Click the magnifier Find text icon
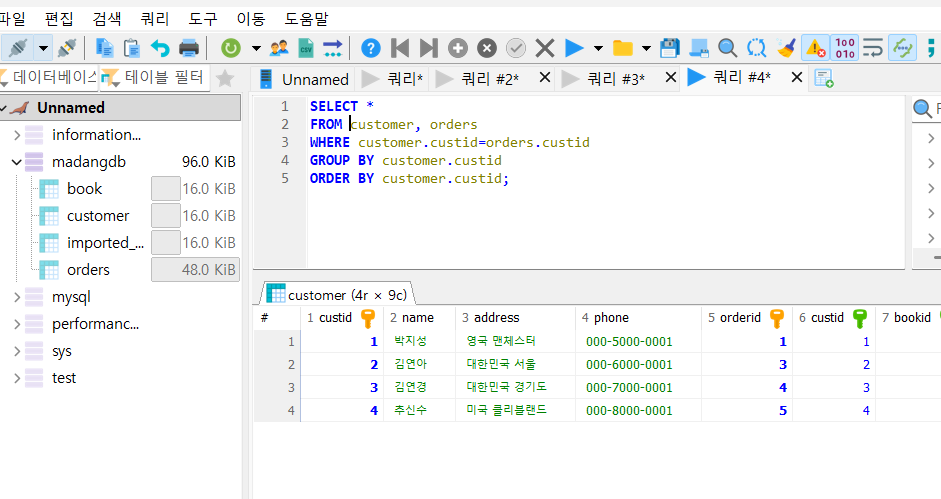 [x=727, y=48]
